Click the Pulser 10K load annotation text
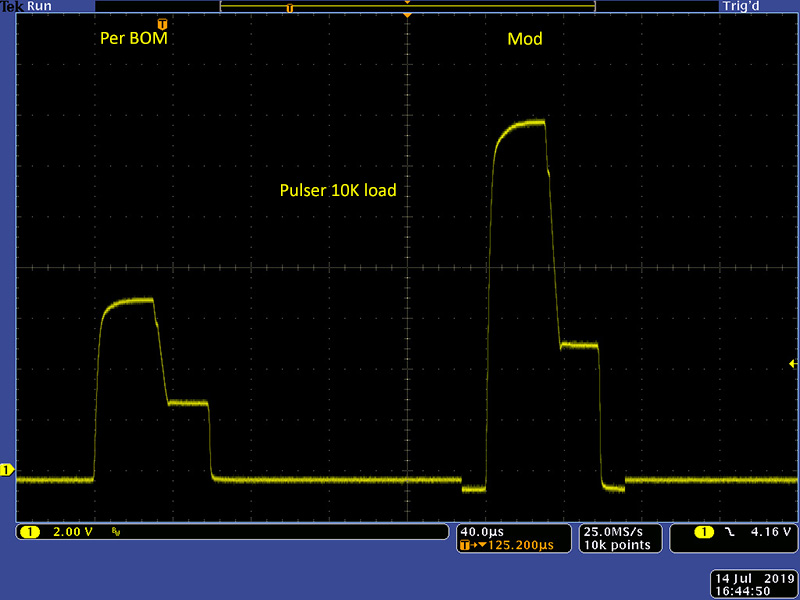 (338, 189)
